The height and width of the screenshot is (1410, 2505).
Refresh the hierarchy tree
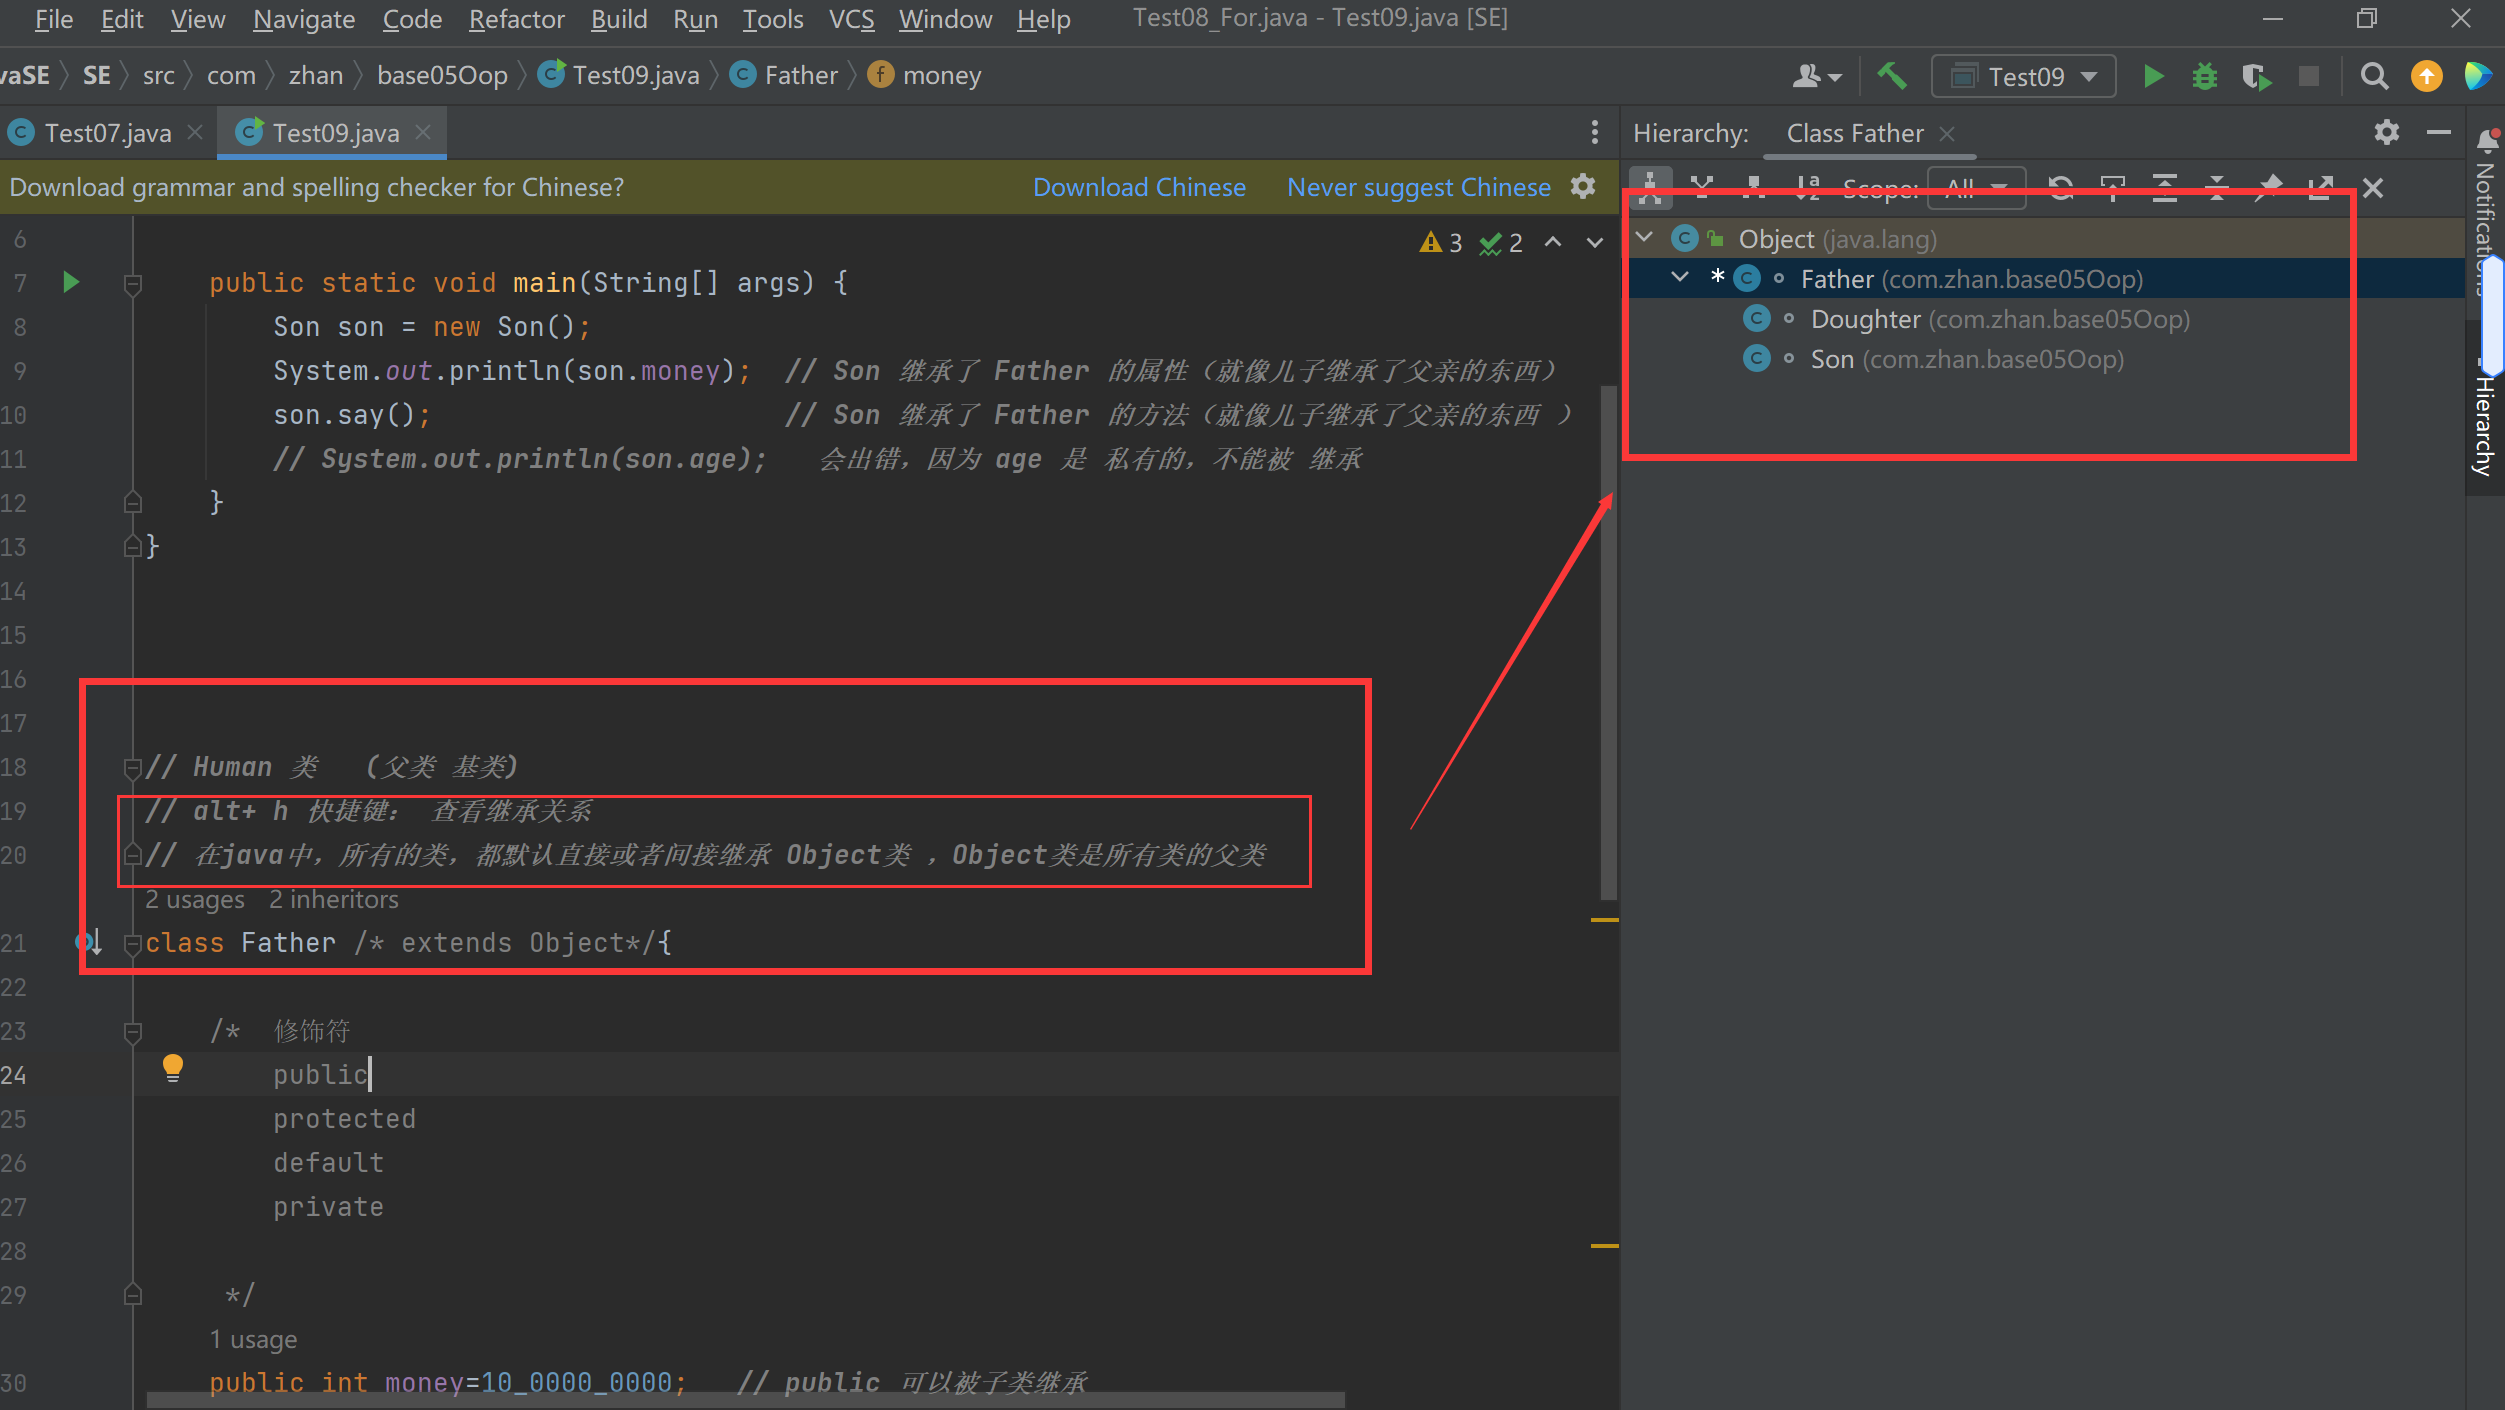2060,187
